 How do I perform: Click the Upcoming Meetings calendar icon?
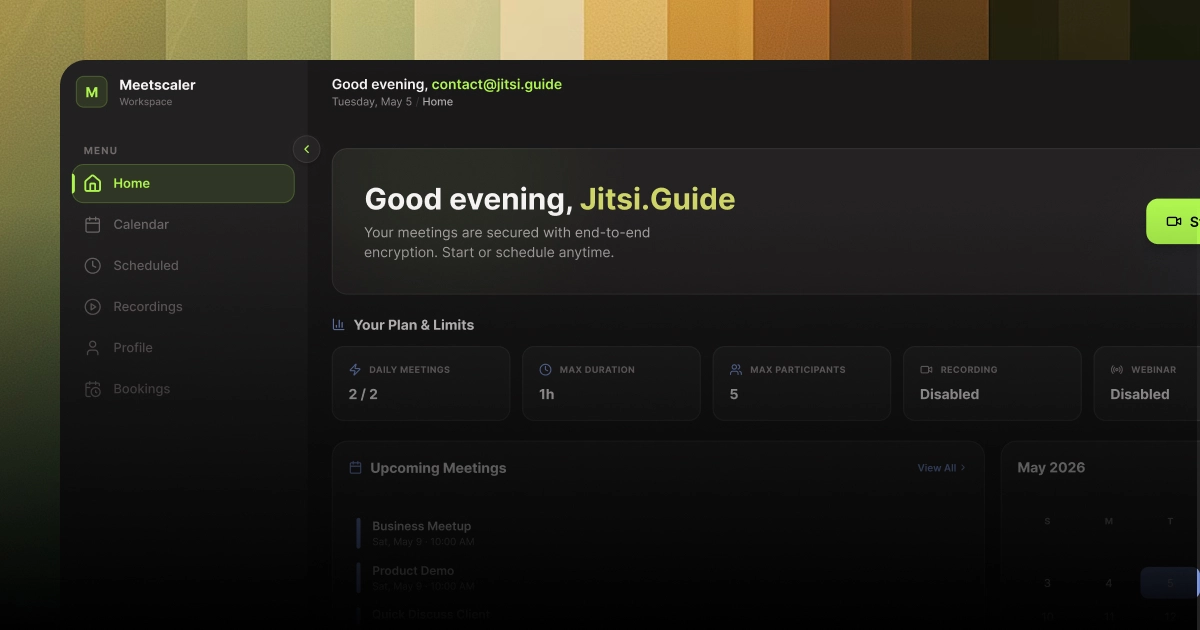355,468
